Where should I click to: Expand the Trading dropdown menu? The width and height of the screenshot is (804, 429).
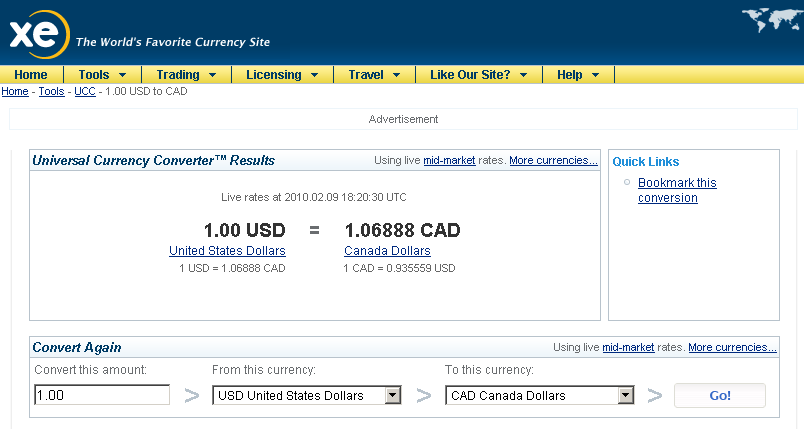[x=186, y=75]
